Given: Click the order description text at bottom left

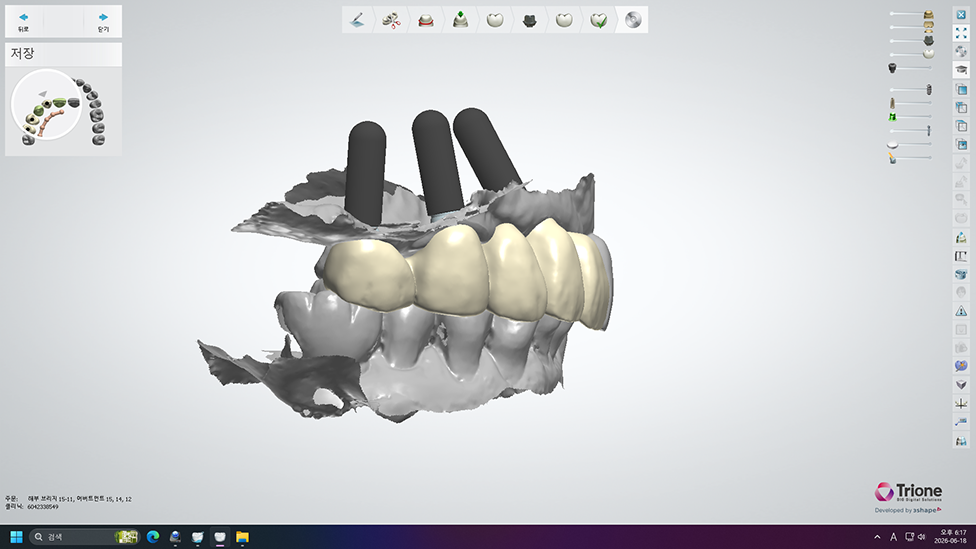Looking at the screenshot, I should [x=80, y=499].
